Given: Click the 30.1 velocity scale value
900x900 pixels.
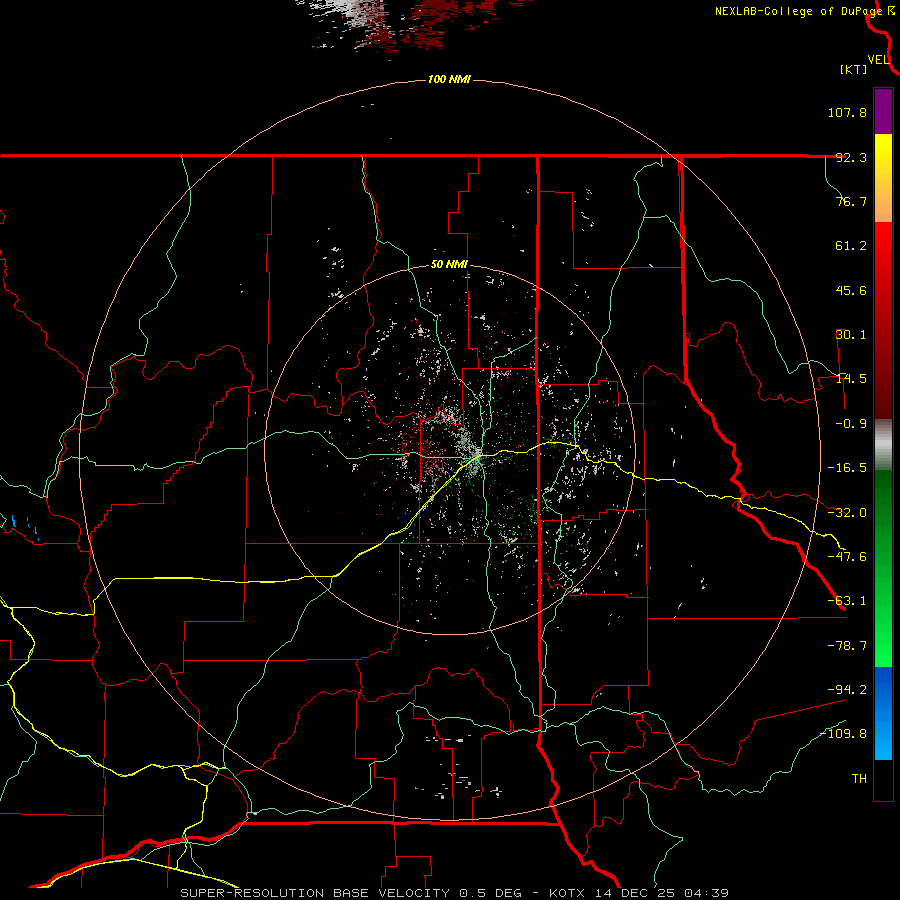Looking at the screenshot, I should click(851, 335).
